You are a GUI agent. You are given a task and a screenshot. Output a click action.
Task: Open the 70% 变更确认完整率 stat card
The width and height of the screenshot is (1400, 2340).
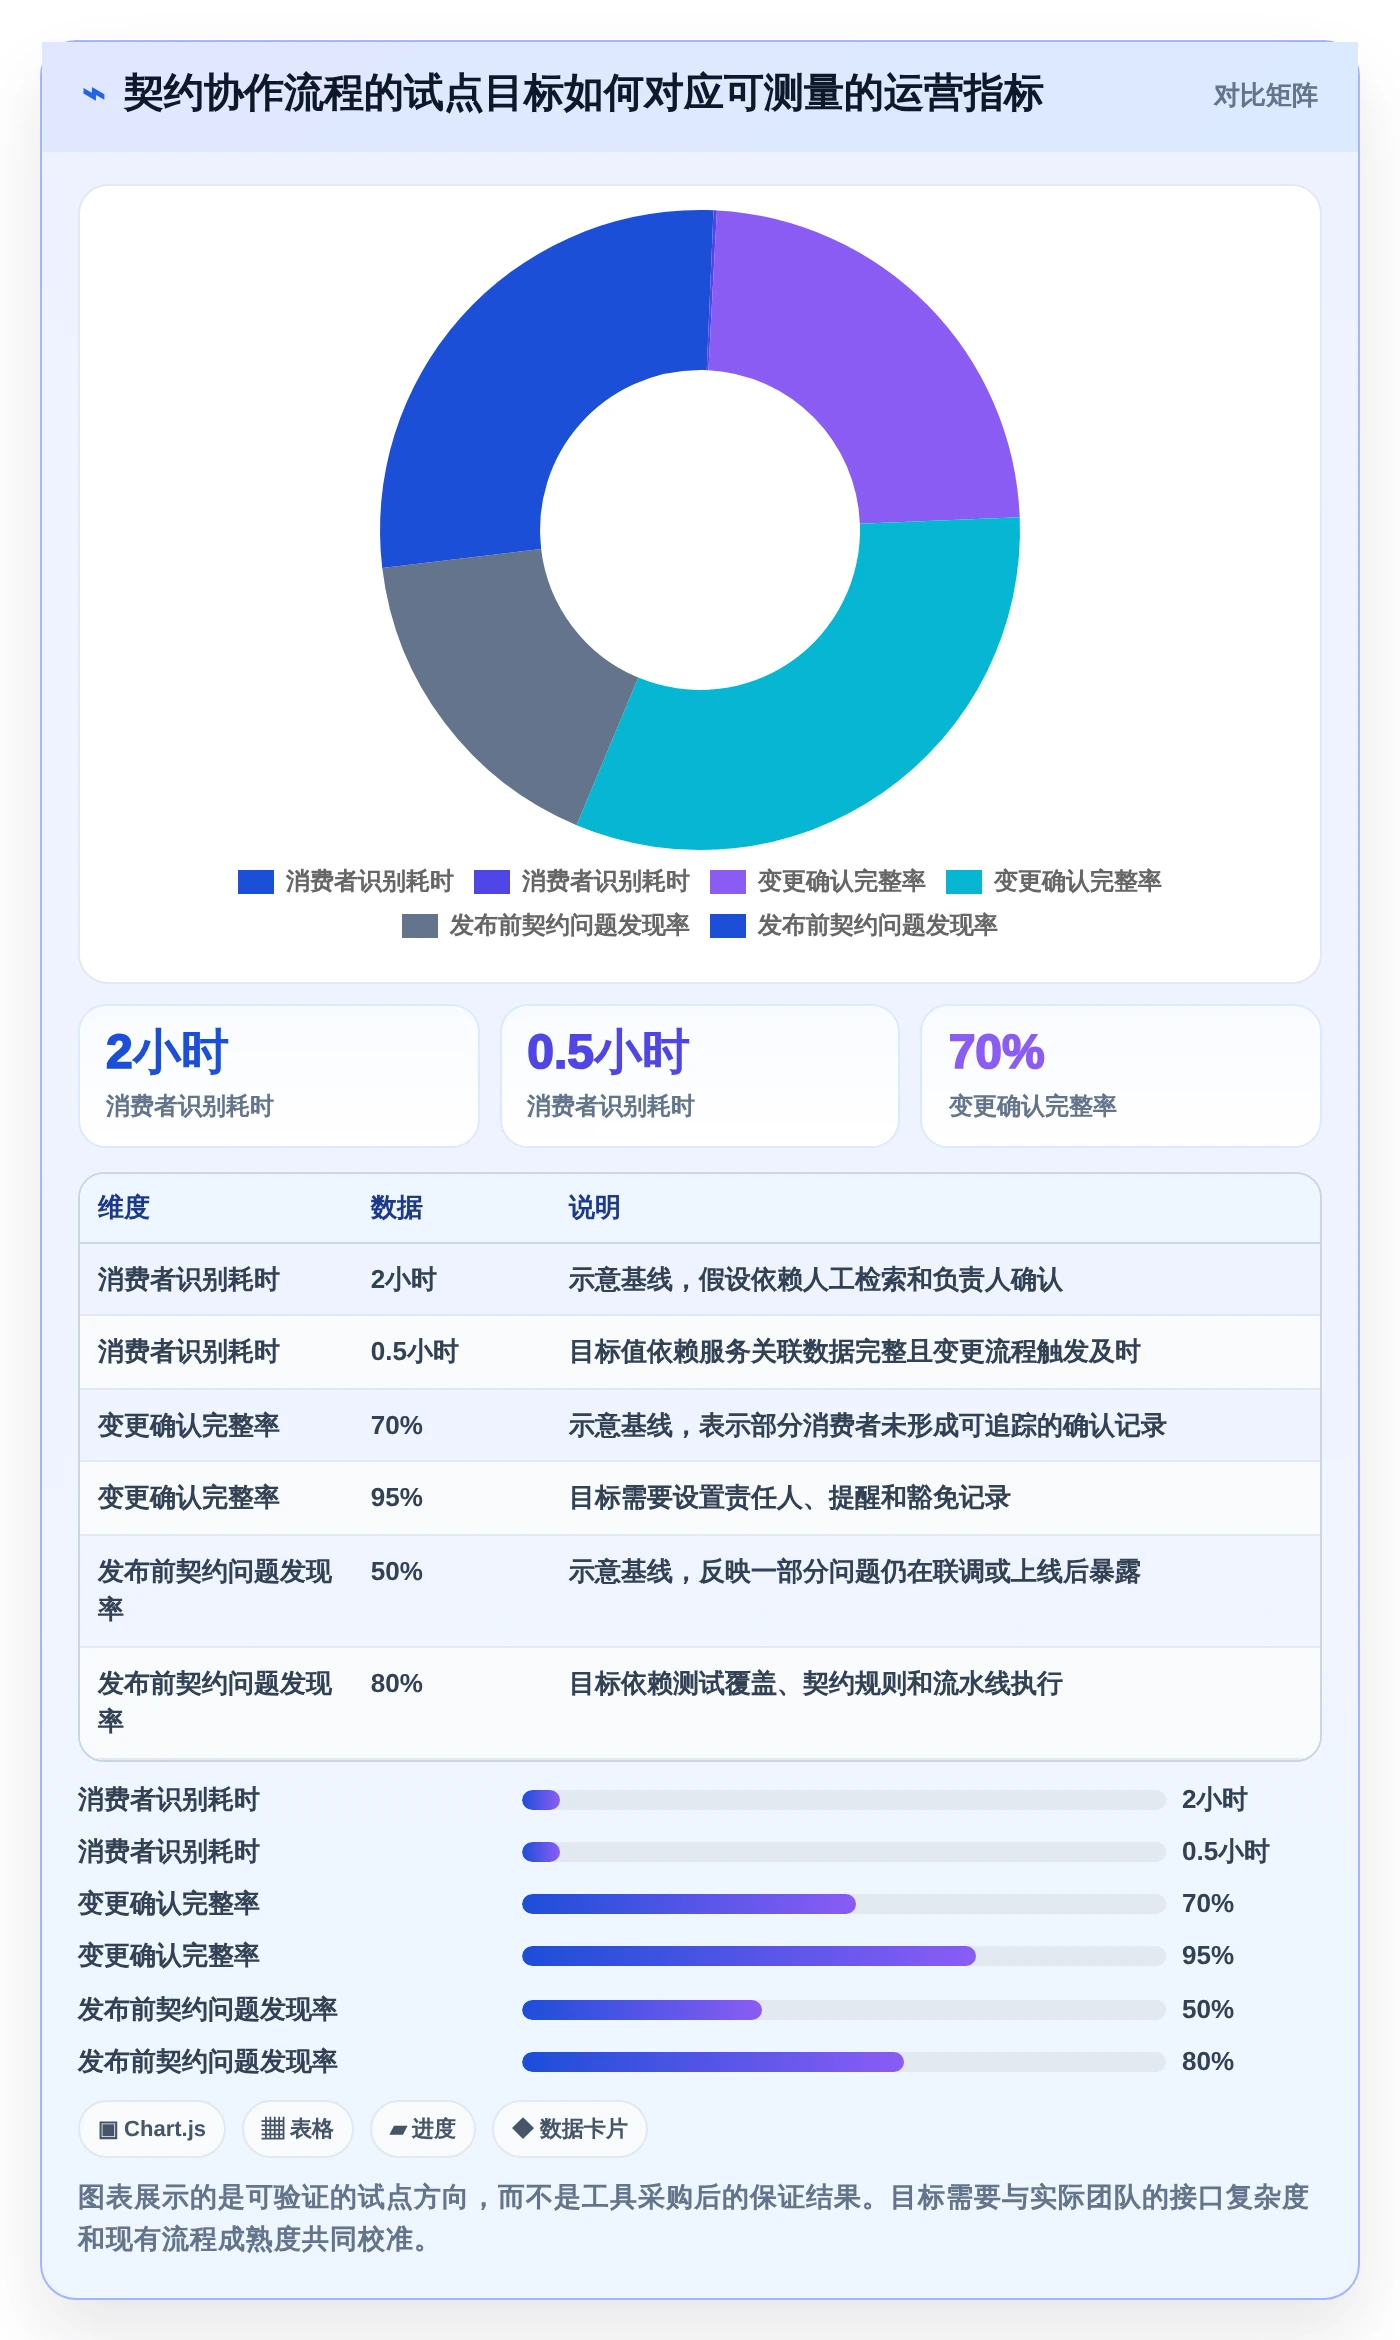tap(1121, 1076)
